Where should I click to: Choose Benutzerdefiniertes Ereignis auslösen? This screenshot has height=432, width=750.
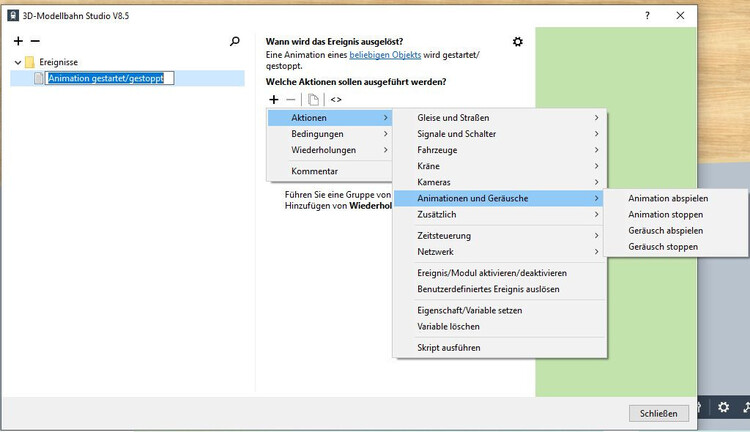[x=499, y=289]
